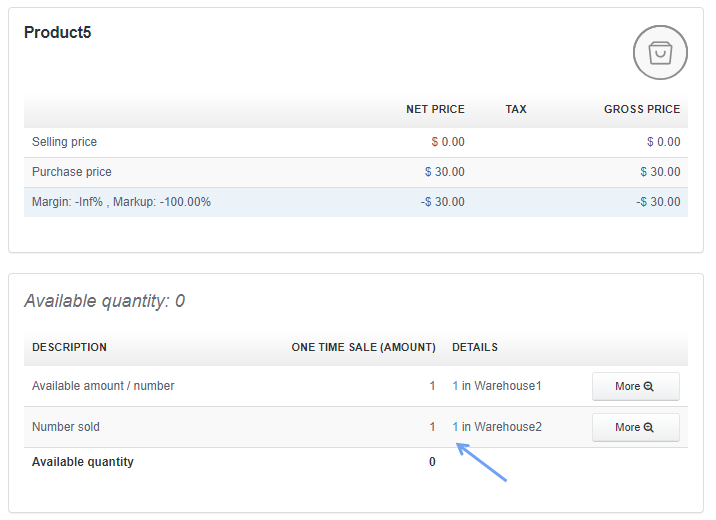Click magnifier icon in Warehouse1 More button
This screenshot has width=716, height=520.
pyautogui.click(x=649, y=386)
